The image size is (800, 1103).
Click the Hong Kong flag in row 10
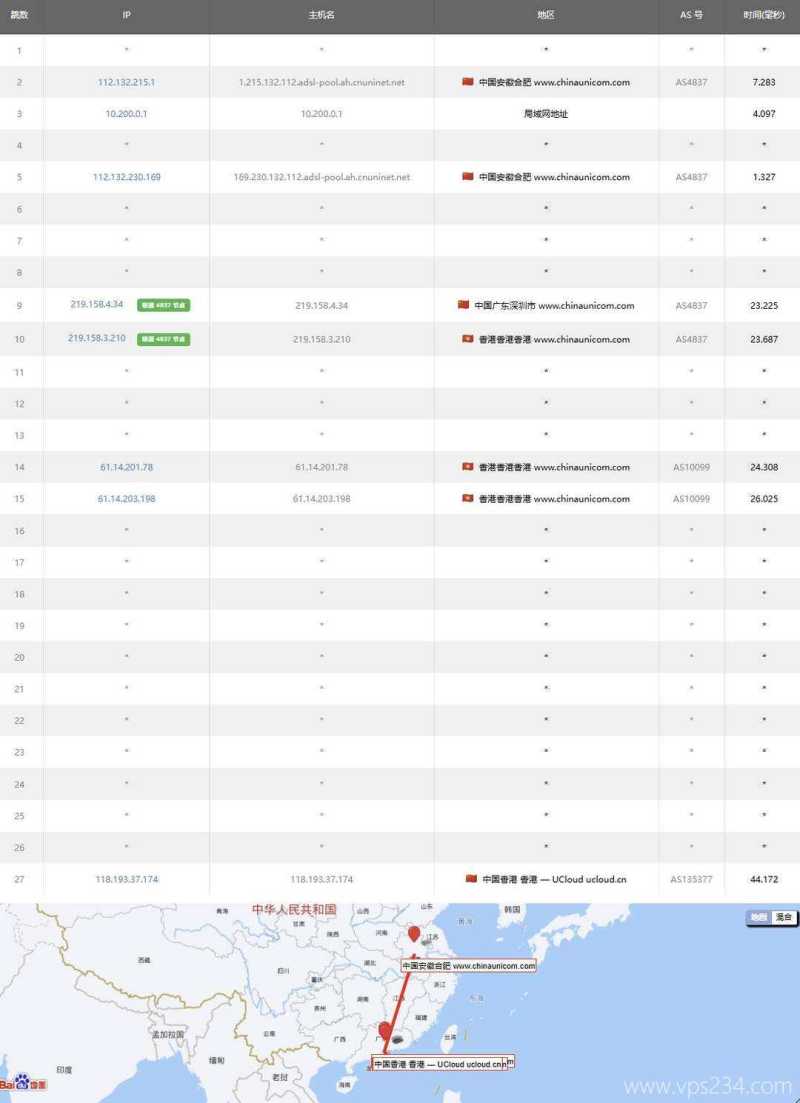pos(466,339)
